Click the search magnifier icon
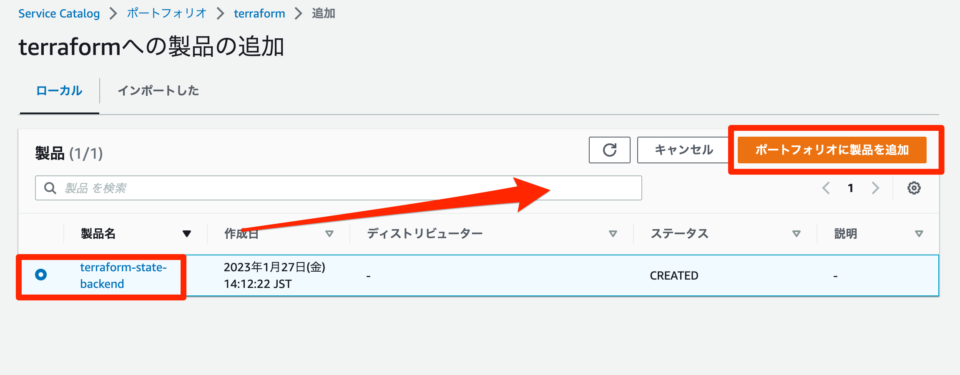960x375 pixels. click(50, 188)
